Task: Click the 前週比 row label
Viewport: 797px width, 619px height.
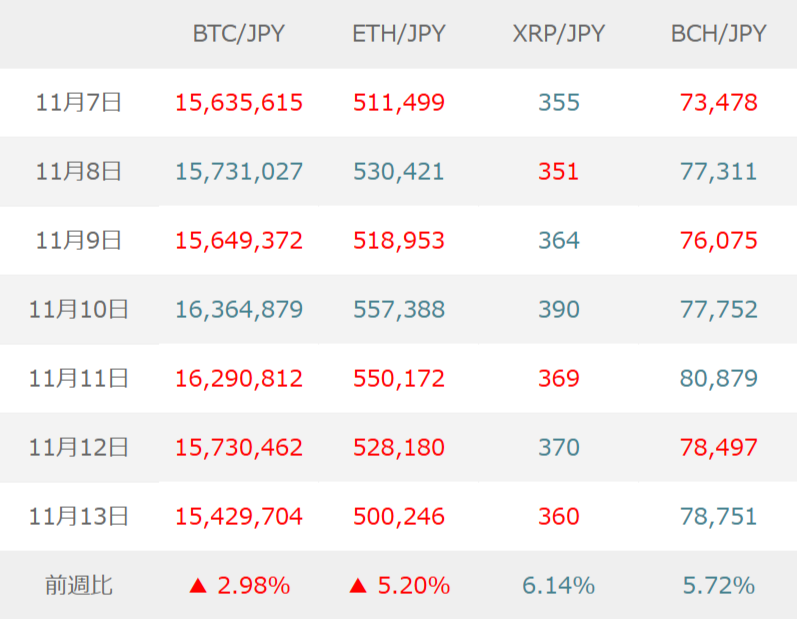Action: (78, 585)
